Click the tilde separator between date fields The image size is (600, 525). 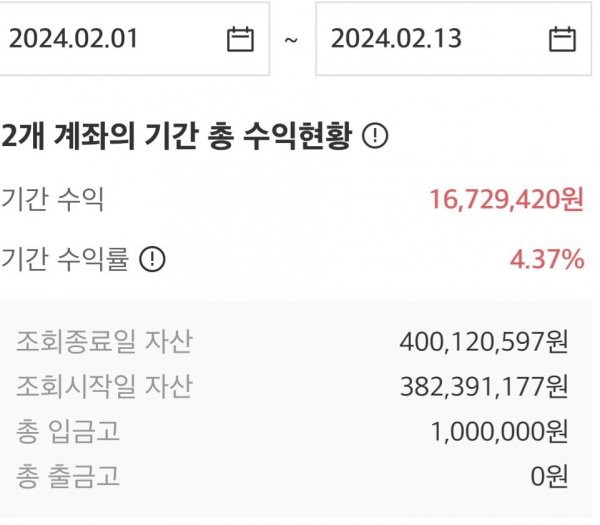pos(291,40)
